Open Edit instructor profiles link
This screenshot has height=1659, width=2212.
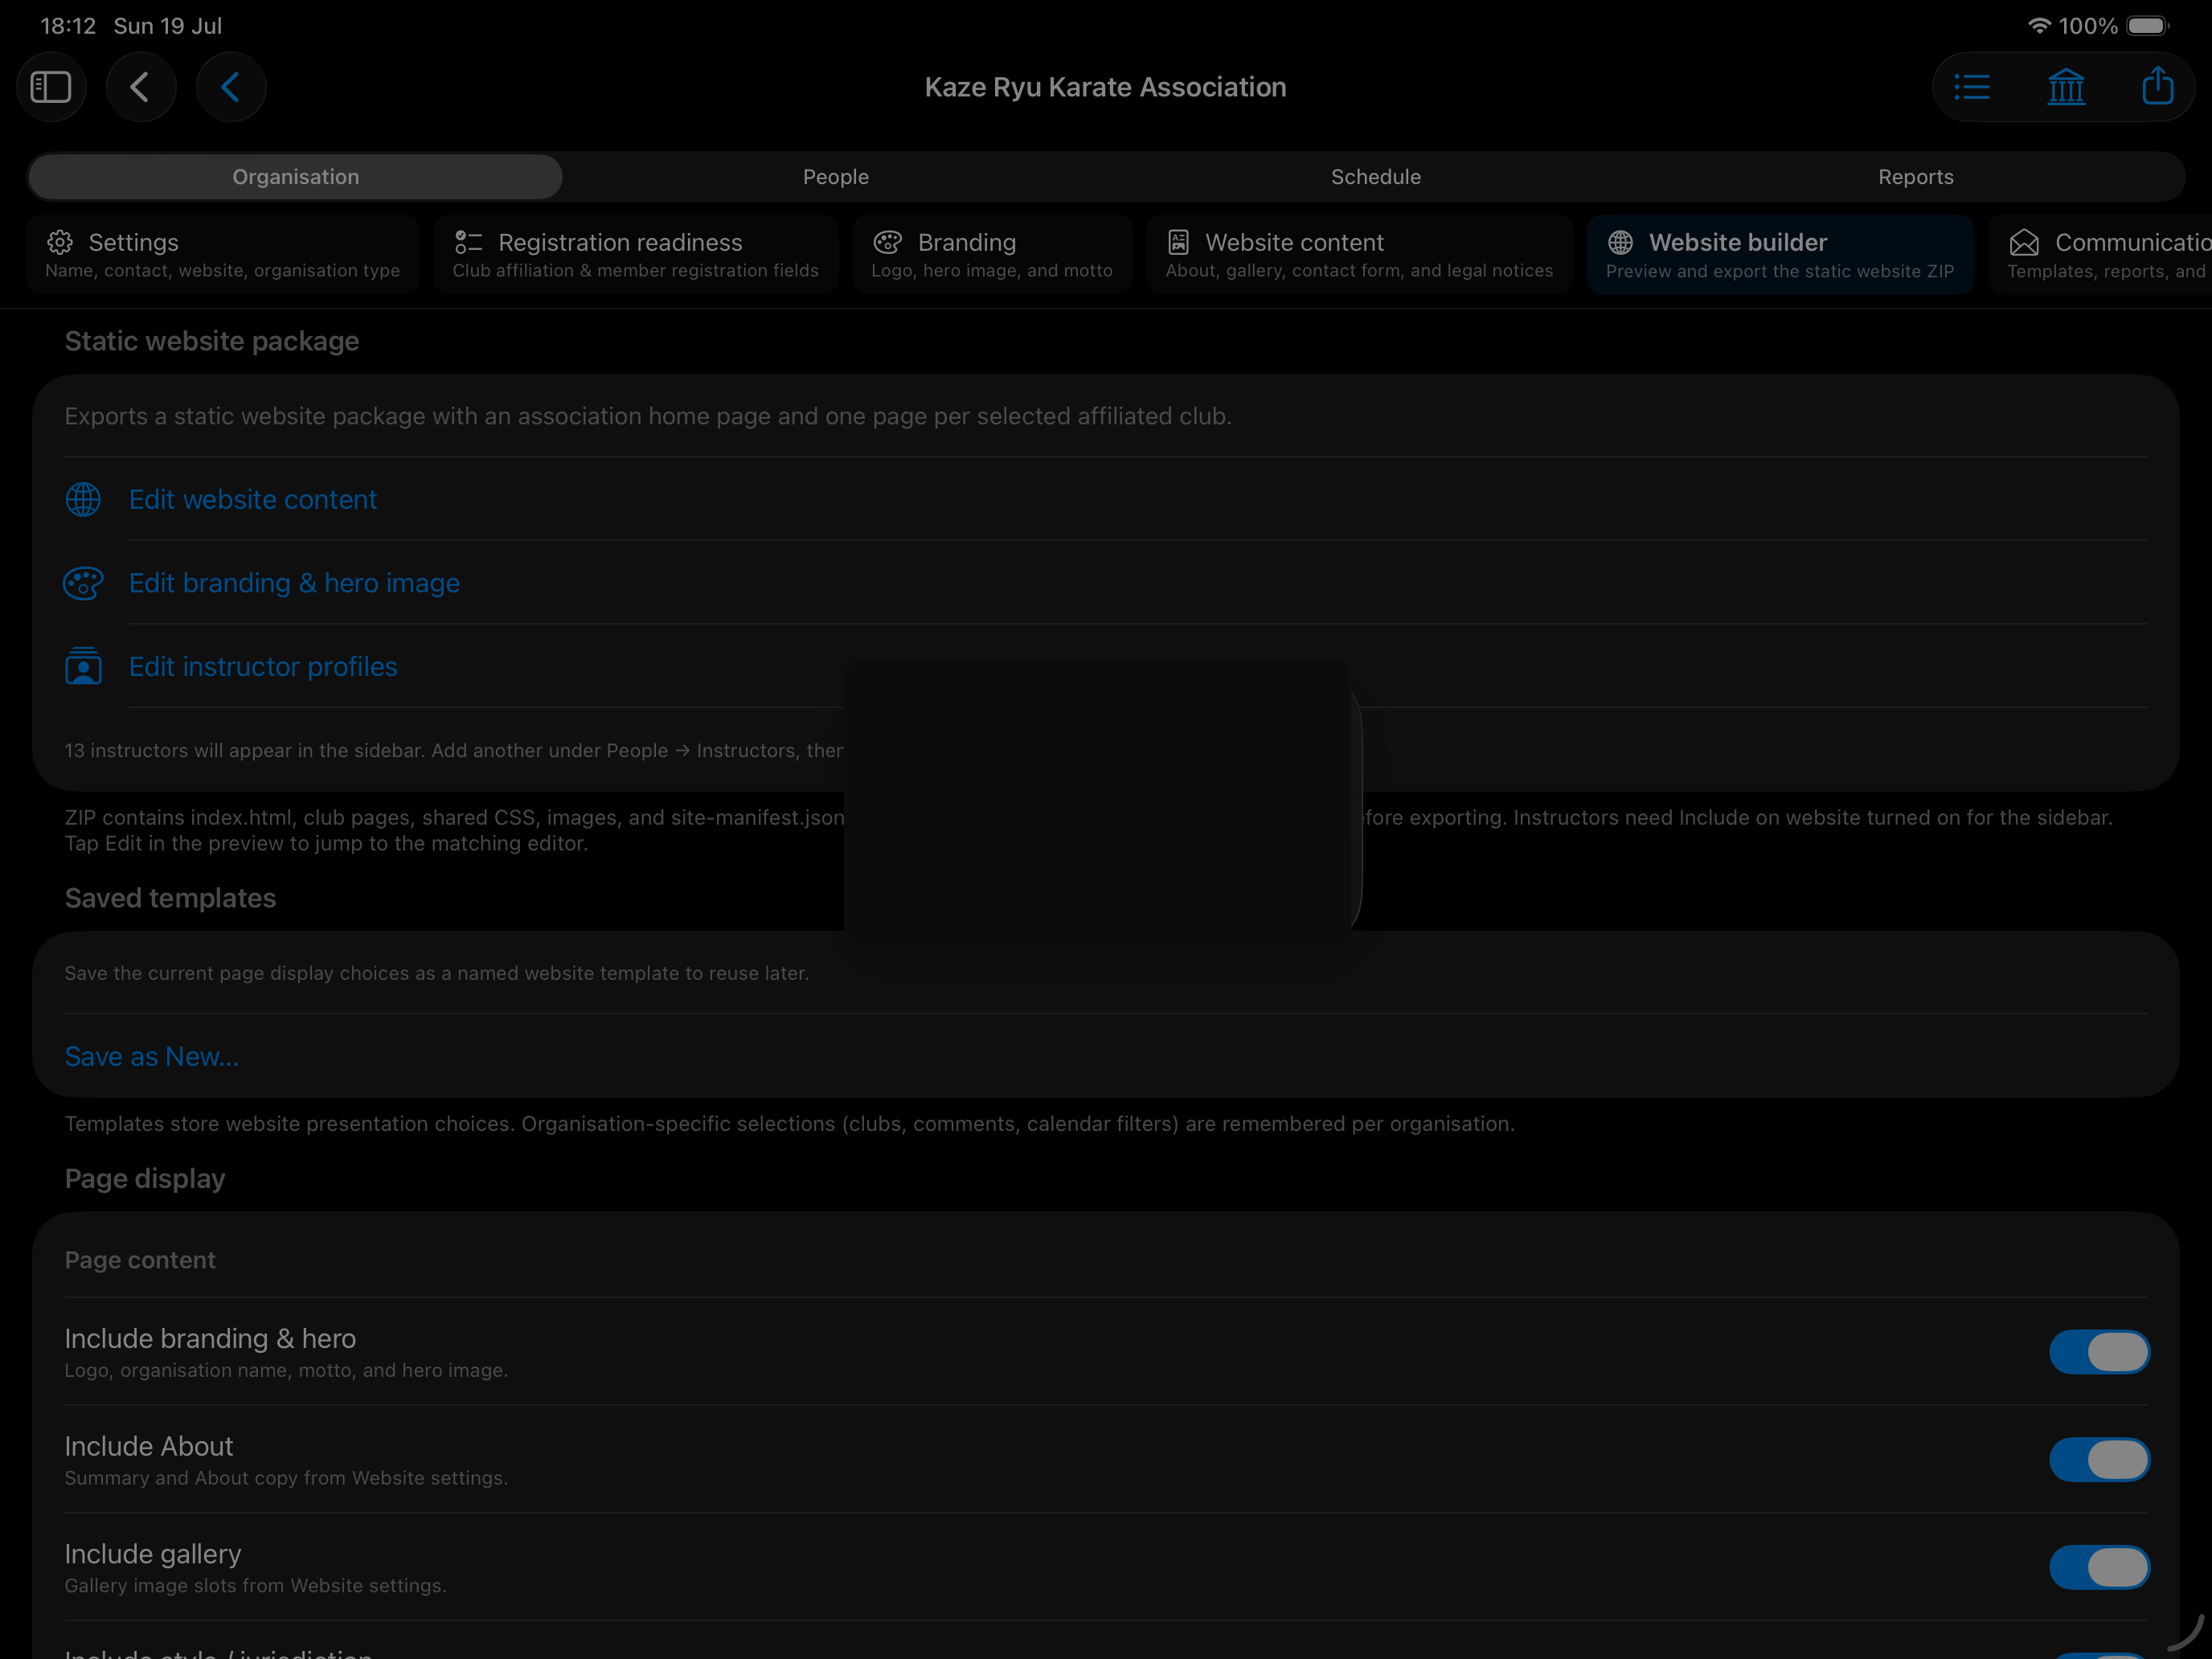(263, 666)
